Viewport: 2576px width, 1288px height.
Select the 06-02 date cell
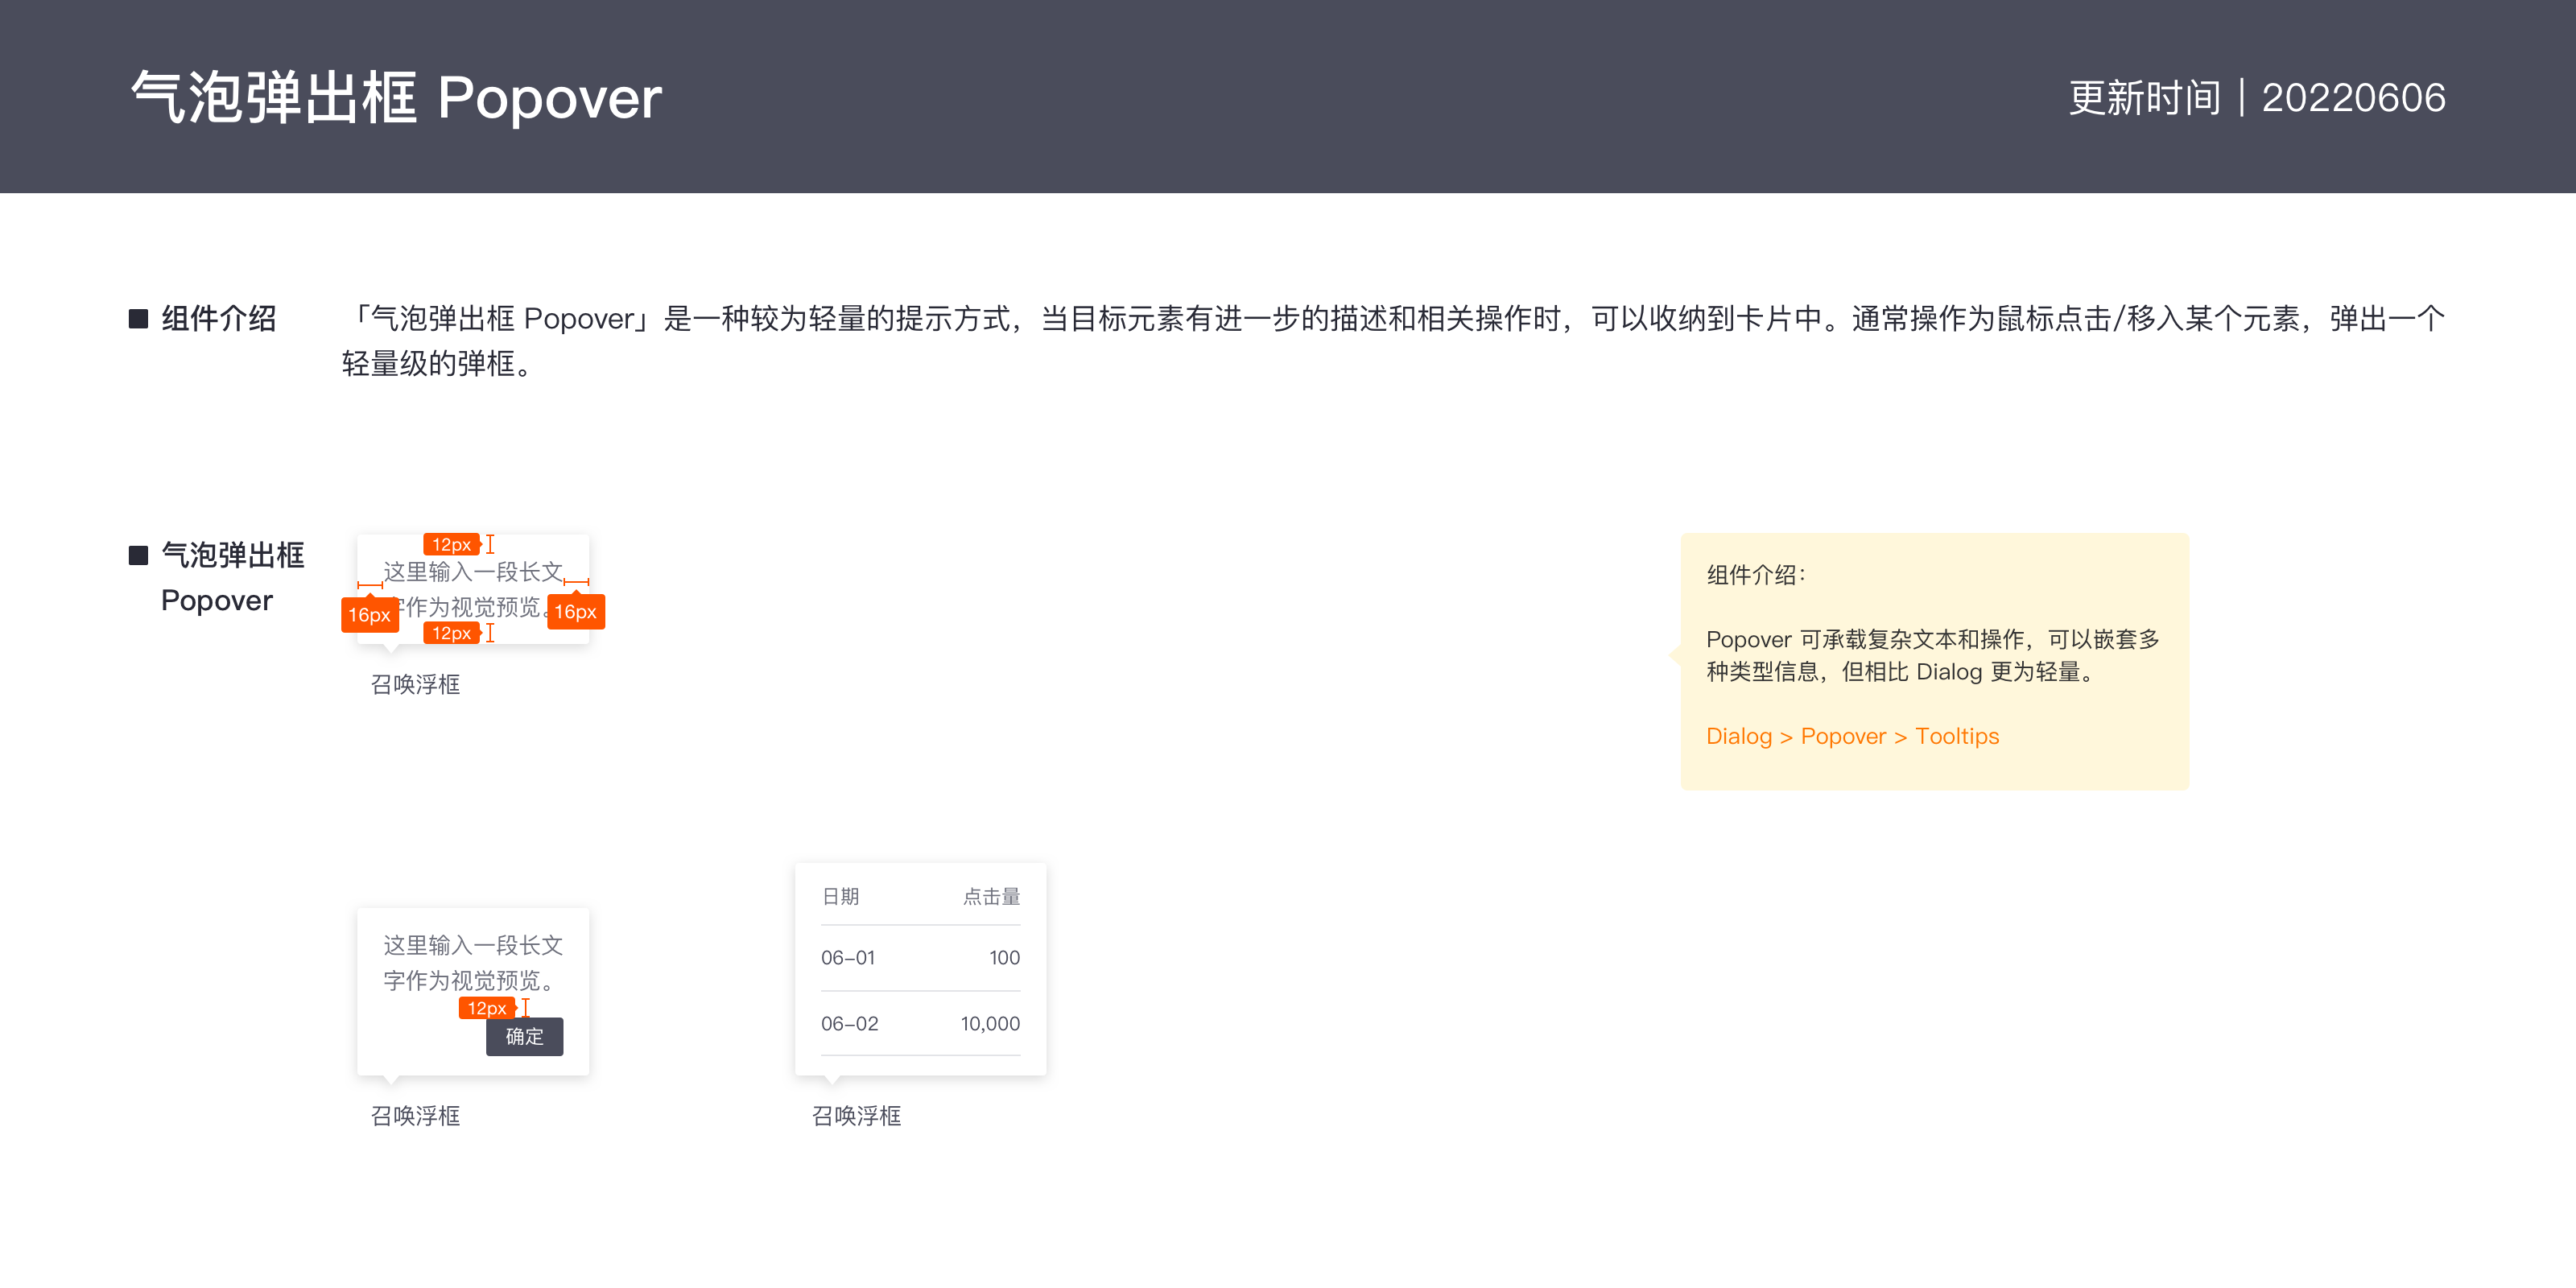[x=849, y=1023]
